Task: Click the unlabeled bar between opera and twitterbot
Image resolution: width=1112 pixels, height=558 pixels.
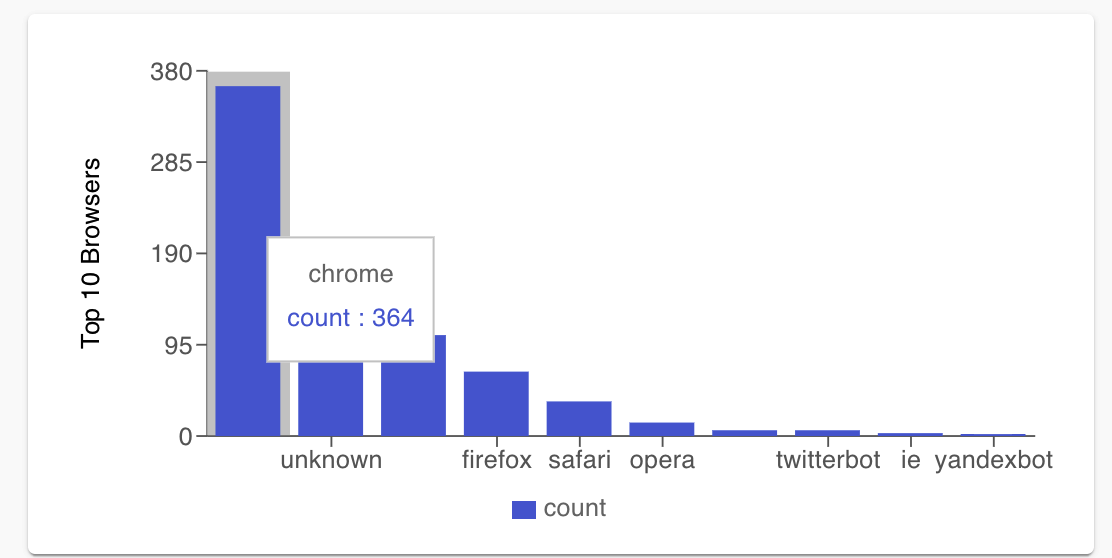Action: (744, 432)
